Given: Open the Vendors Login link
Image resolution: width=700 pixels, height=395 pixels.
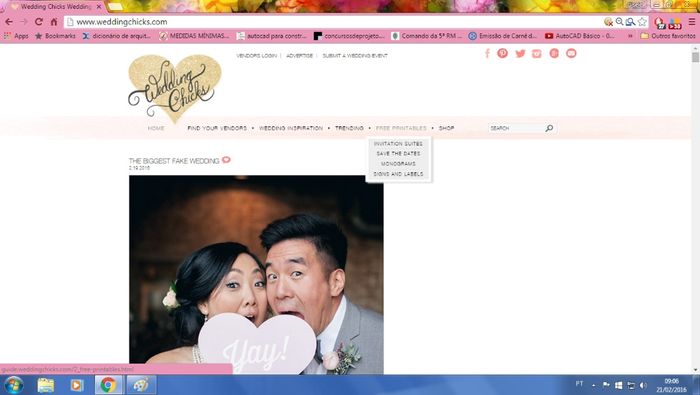Looking at the screenshot, I should click(257, 56).
